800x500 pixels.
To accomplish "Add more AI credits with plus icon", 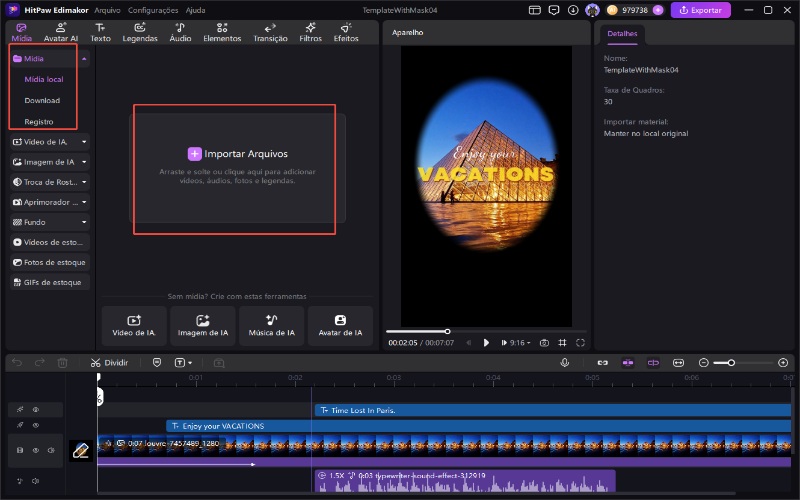I will (x=658, y=10).
